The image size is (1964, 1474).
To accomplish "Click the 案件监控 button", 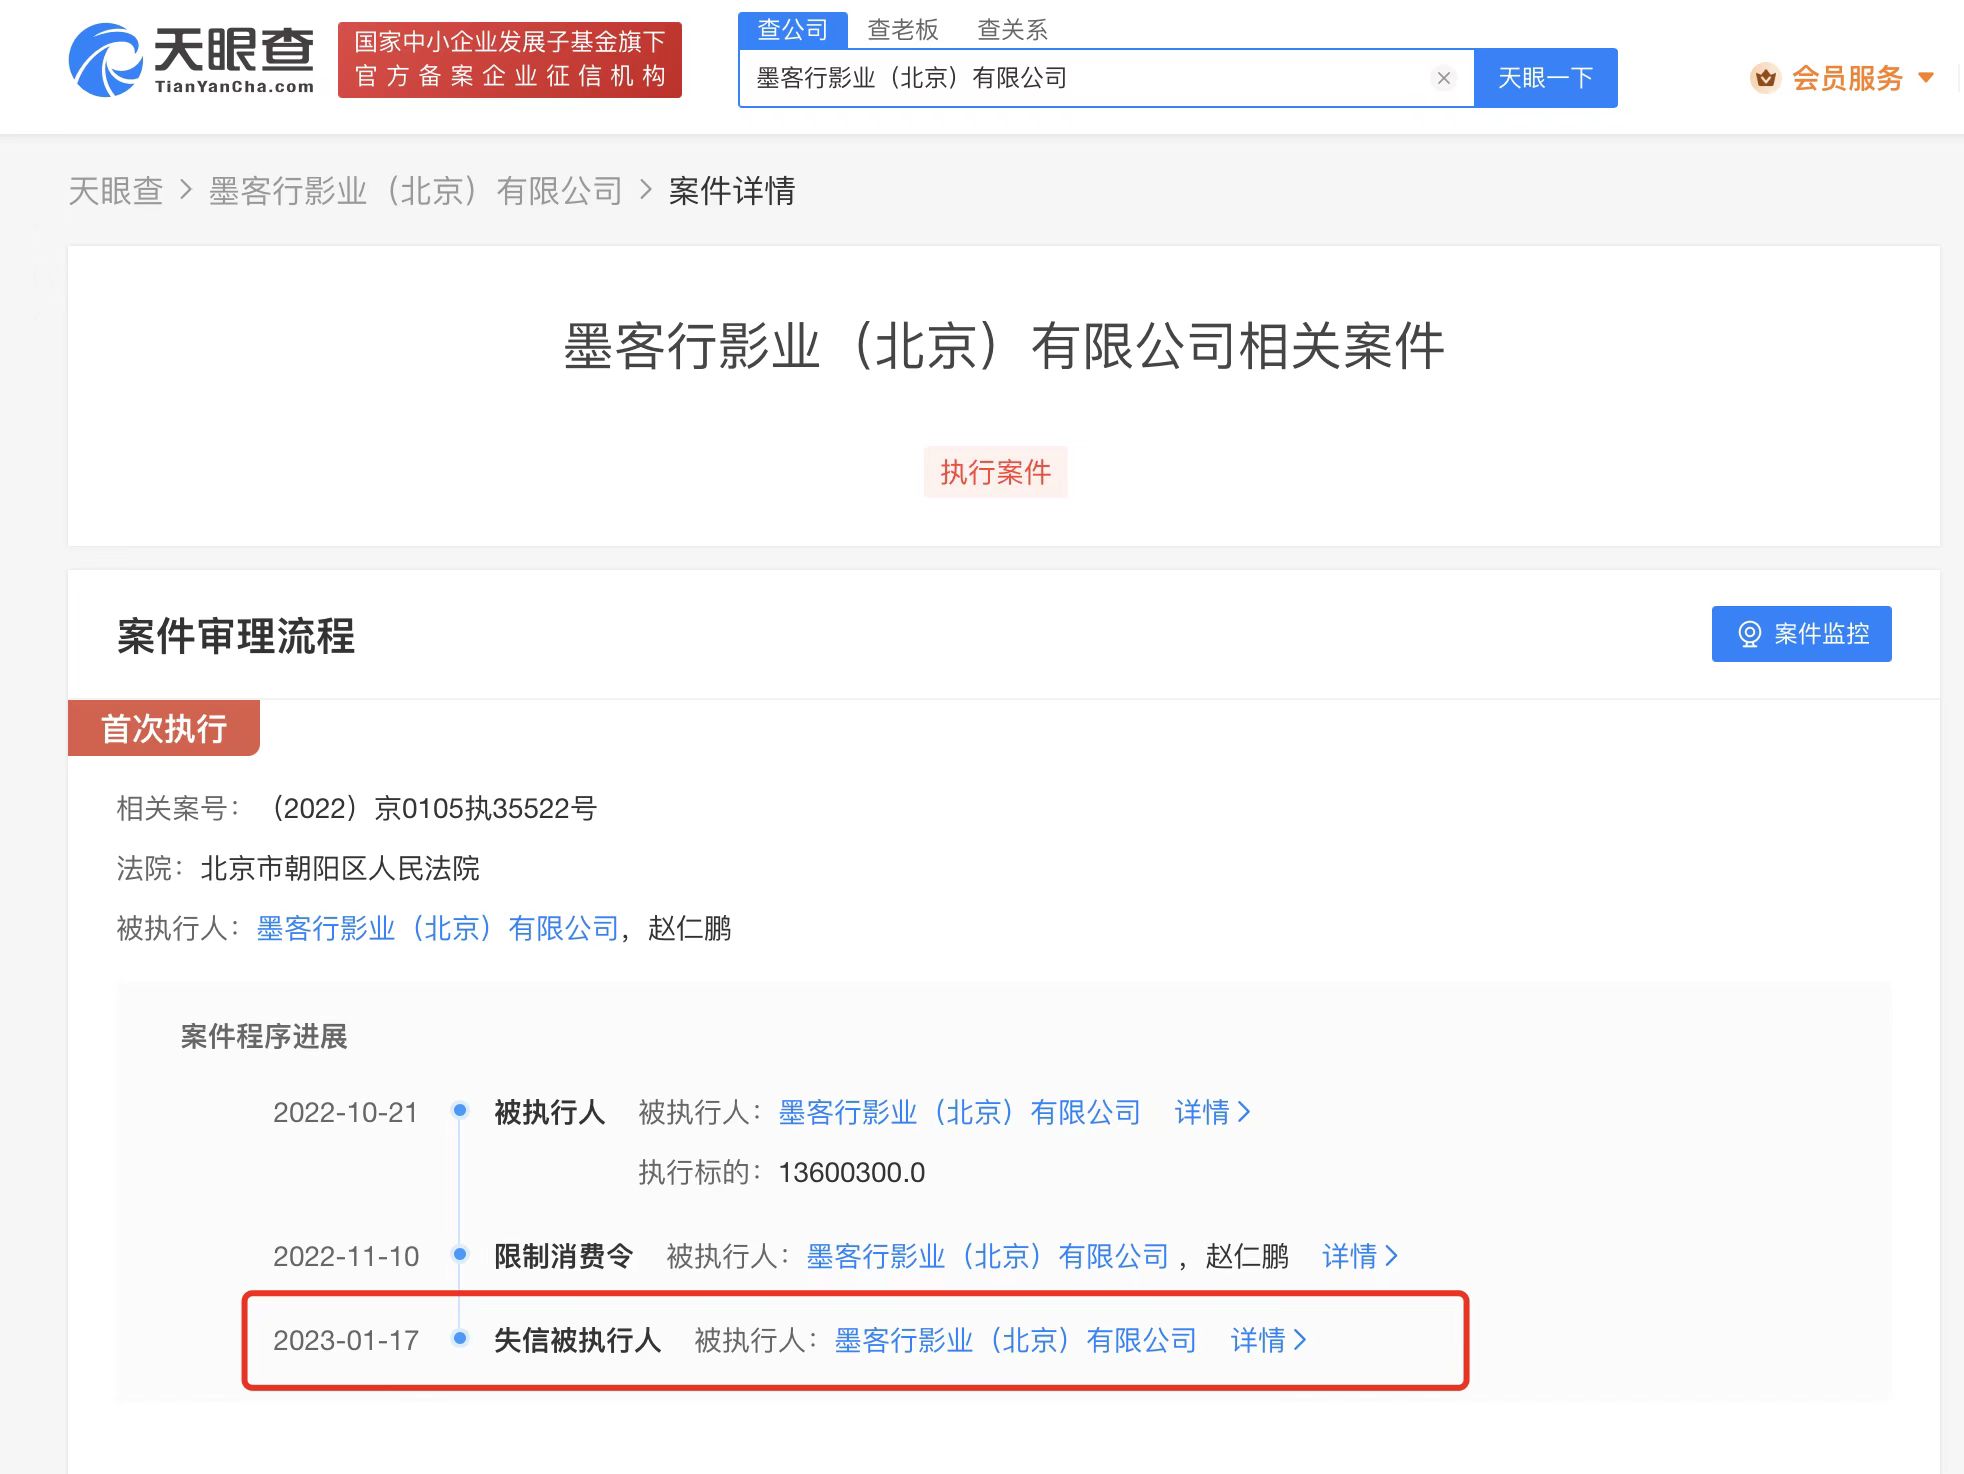I will tap(1801, 634).
